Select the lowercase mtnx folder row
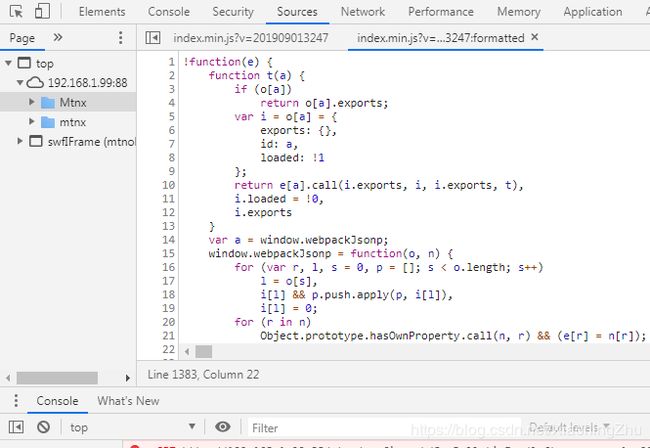Viewport: 650px width, 448px height. coord(68,122)
